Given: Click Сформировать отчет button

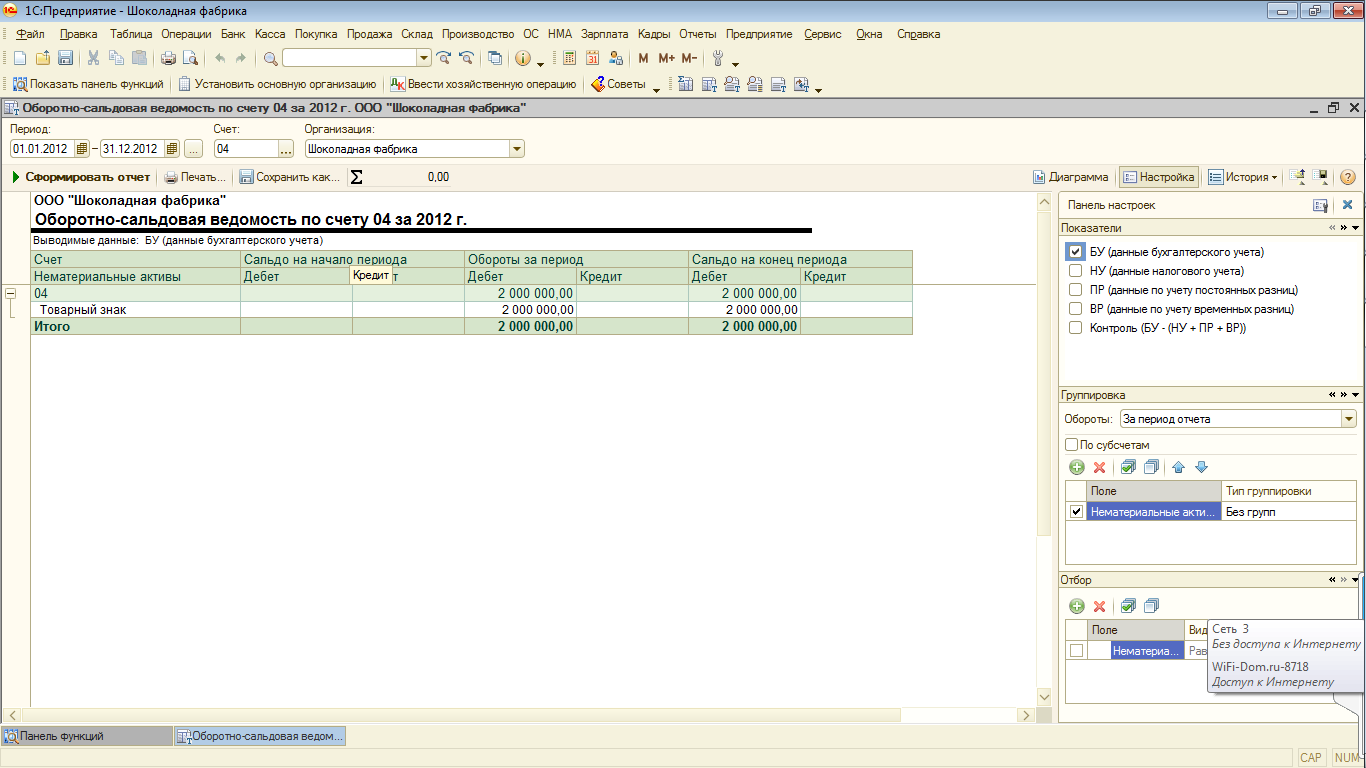Looking at the screenshot, I should coord(80,177).
